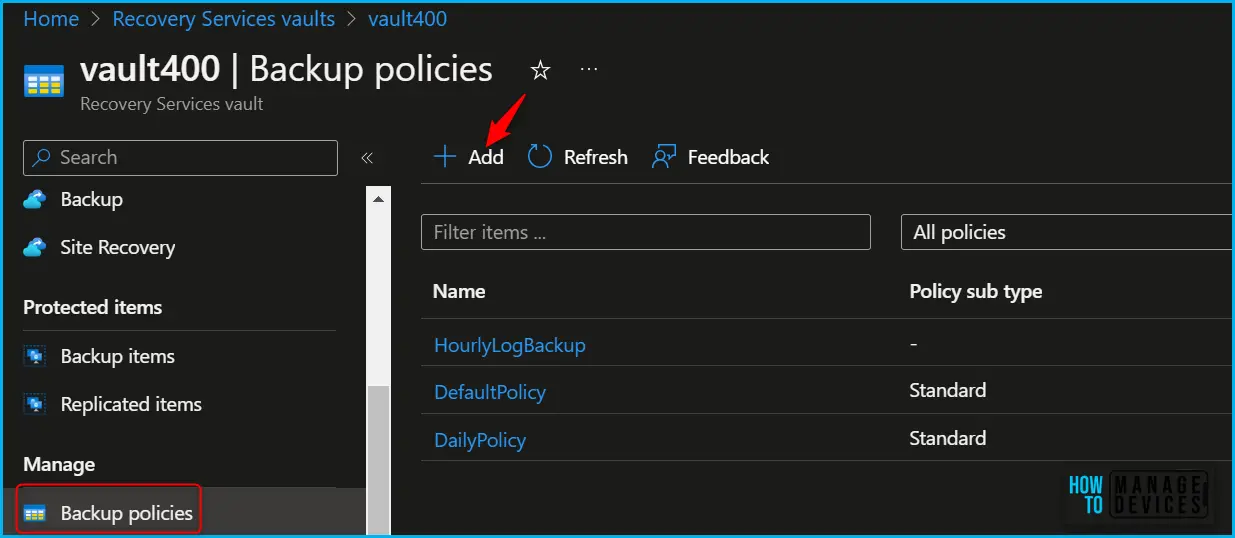1235x538 pixels.
Task: Click the dash sub type for HourlyLogBackup
Action: click(x=913, y=344)
